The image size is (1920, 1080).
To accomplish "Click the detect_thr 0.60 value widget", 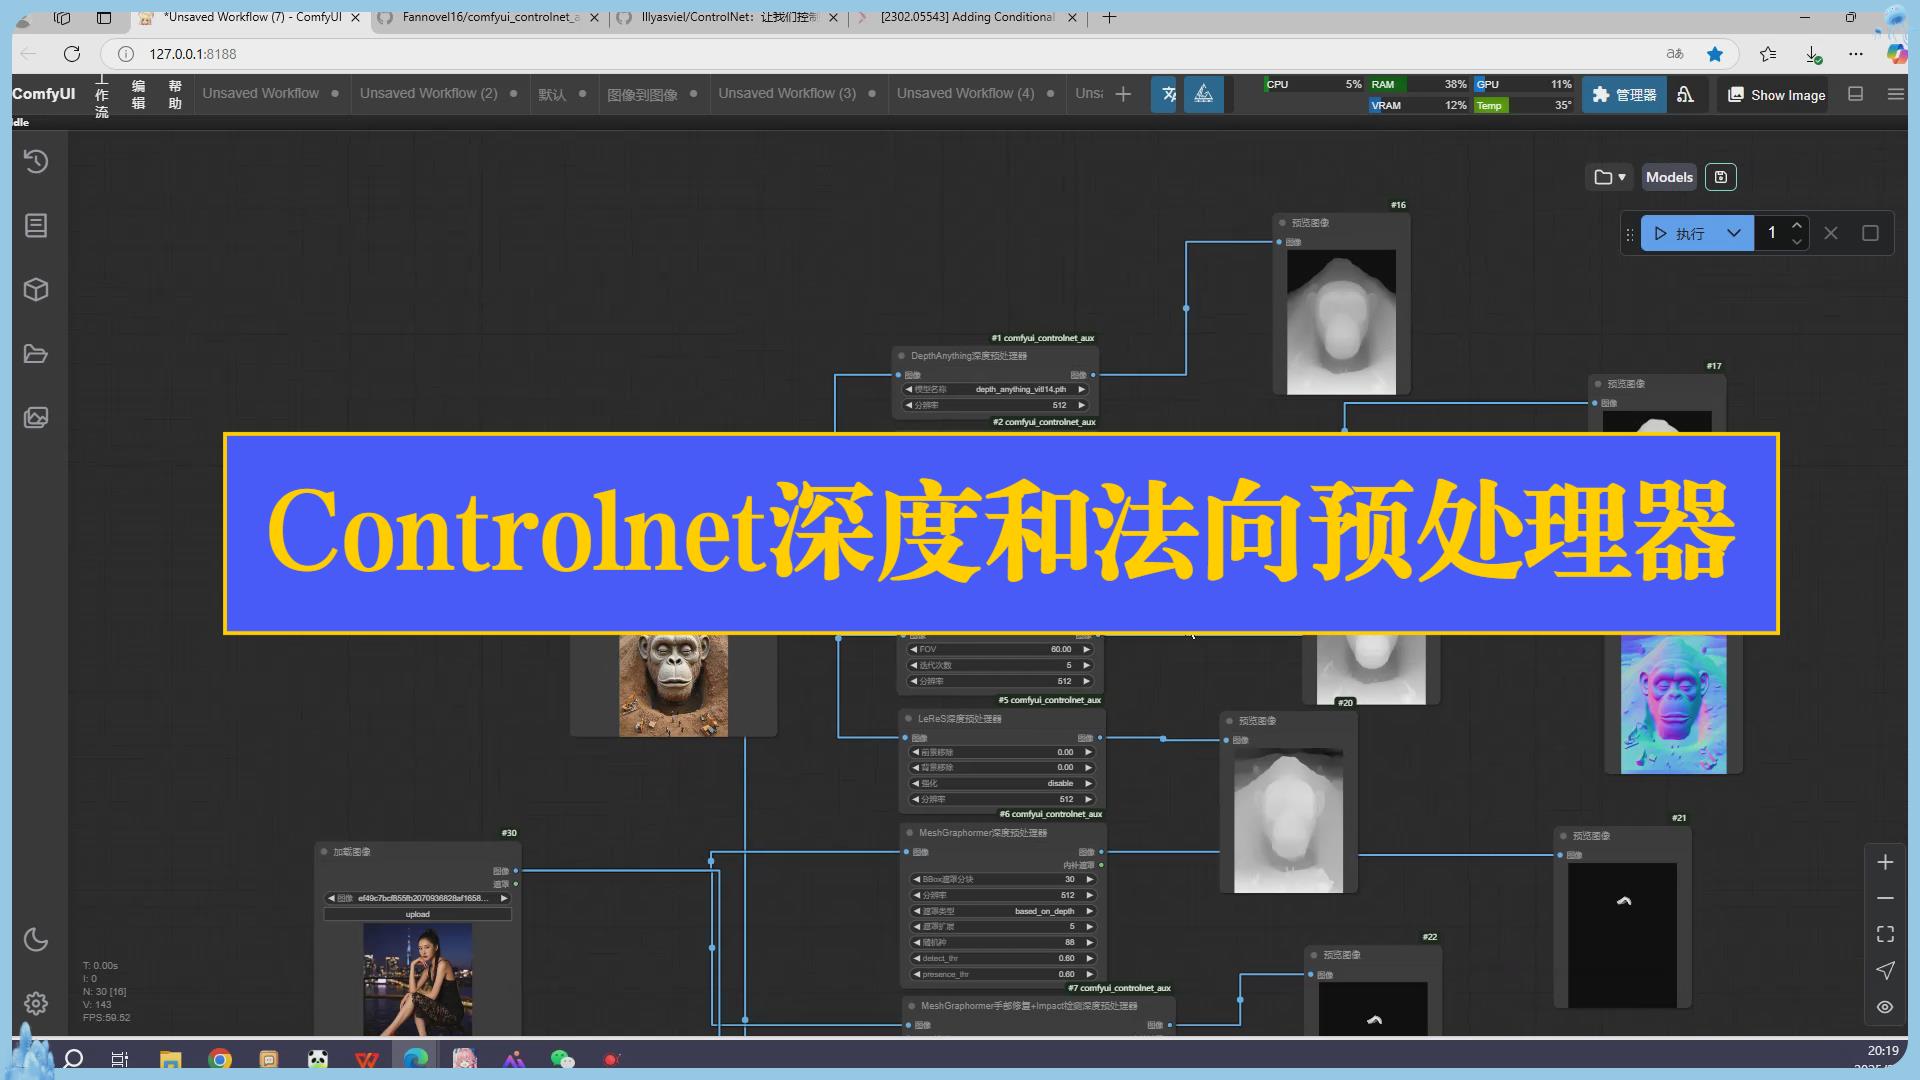I will coord(1003,958).
